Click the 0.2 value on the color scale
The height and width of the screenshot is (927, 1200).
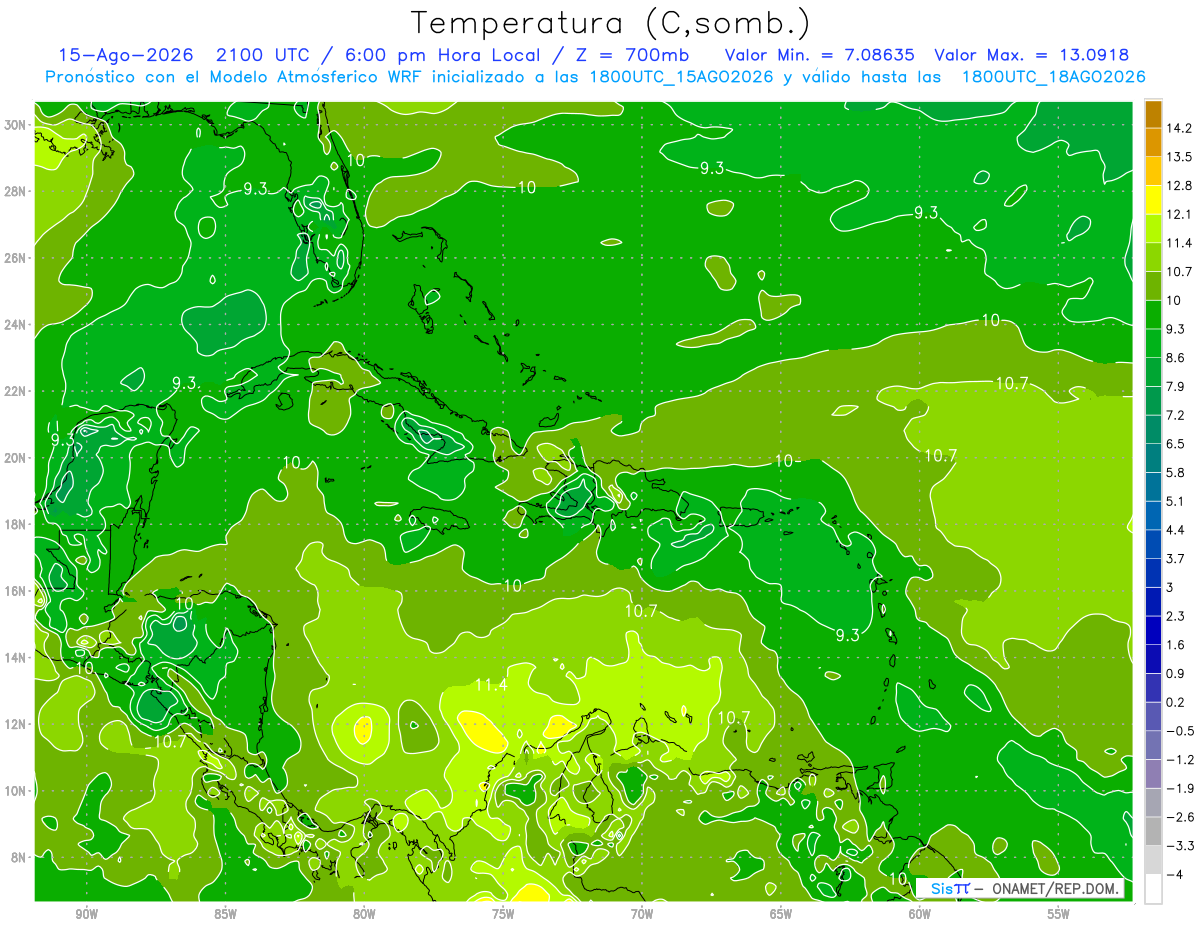[1176, 702]
